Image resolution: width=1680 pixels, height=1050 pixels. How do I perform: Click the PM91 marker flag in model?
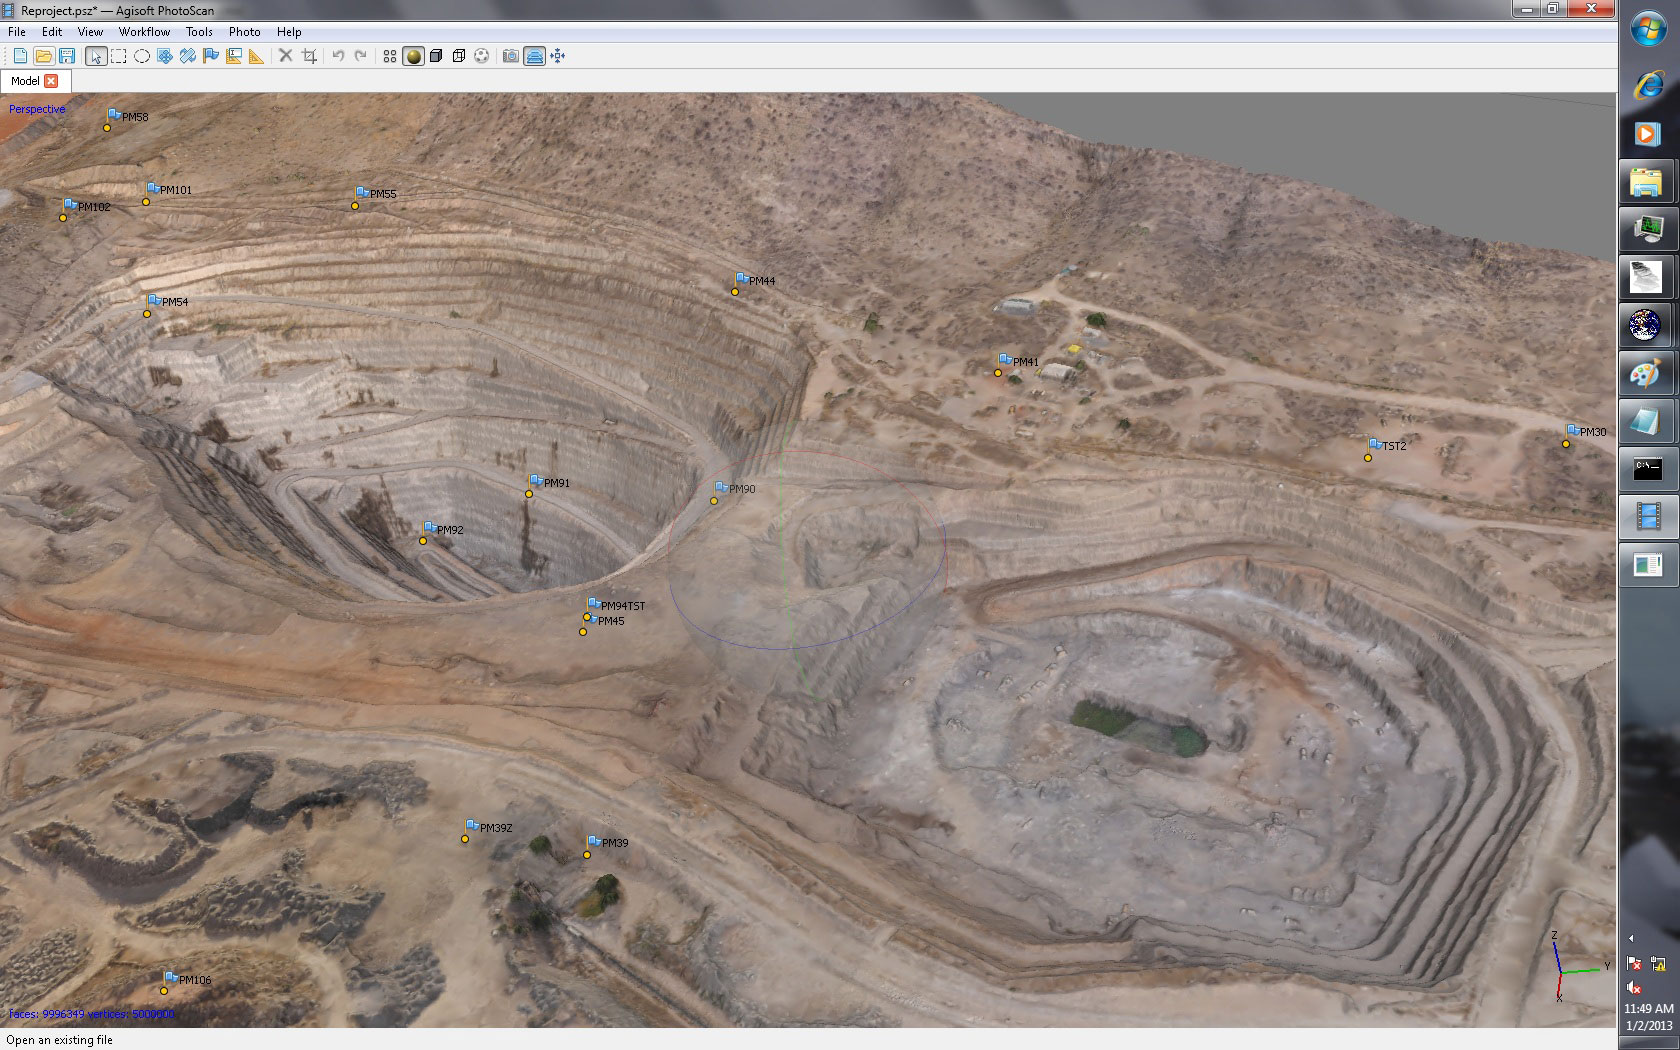(537, 482)
